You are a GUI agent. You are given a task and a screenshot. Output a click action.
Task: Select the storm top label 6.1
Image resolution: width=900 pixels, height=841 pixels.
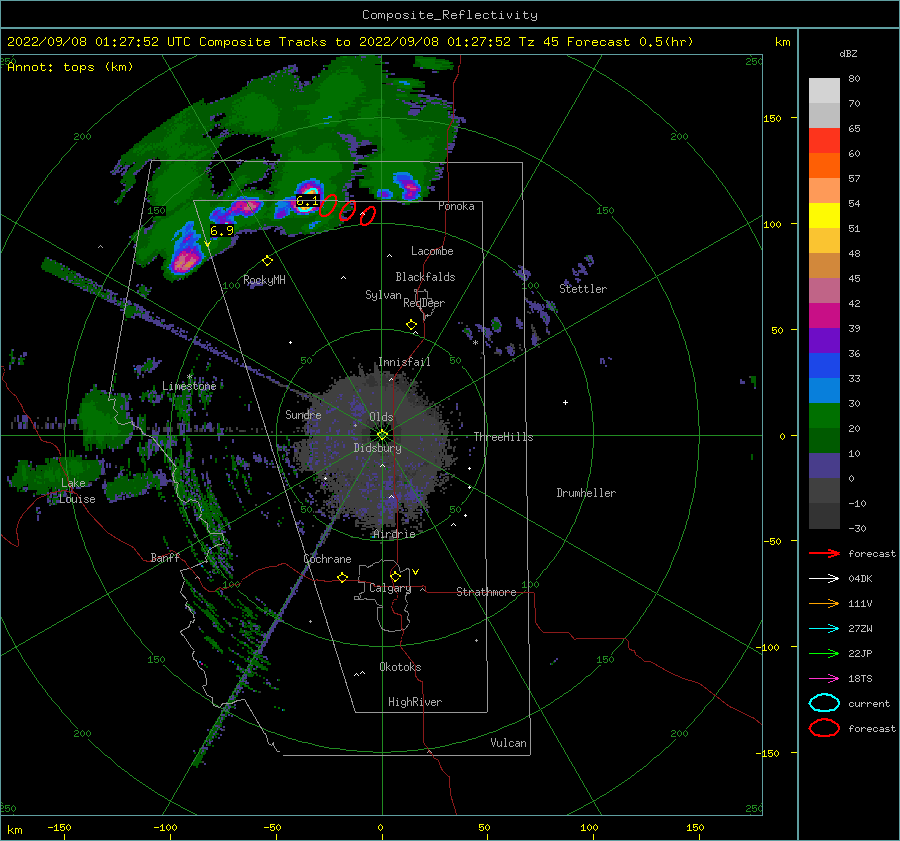coord(307,201)
